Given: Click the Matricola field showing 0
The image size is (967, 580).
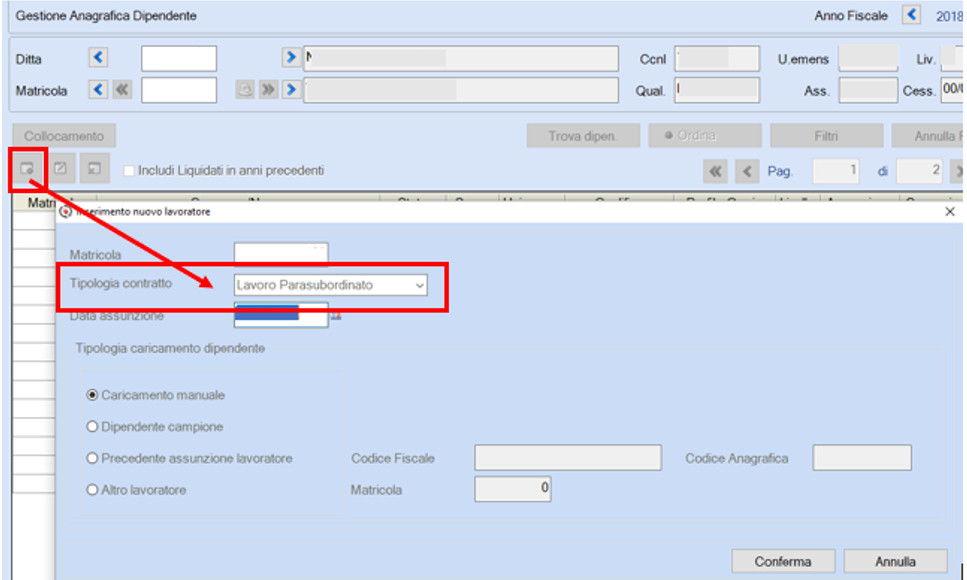Looking at the screenshot, I should (x=512, y=489).
